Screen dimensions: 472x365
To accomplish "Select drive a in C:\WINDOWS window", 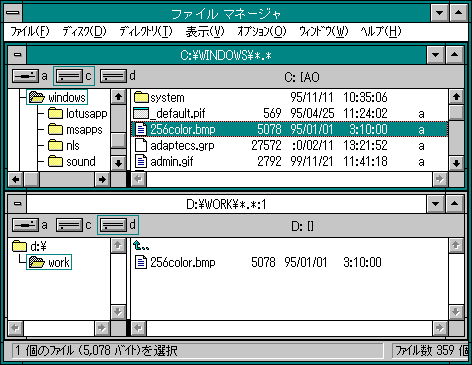I will click(x=30, y=76).
